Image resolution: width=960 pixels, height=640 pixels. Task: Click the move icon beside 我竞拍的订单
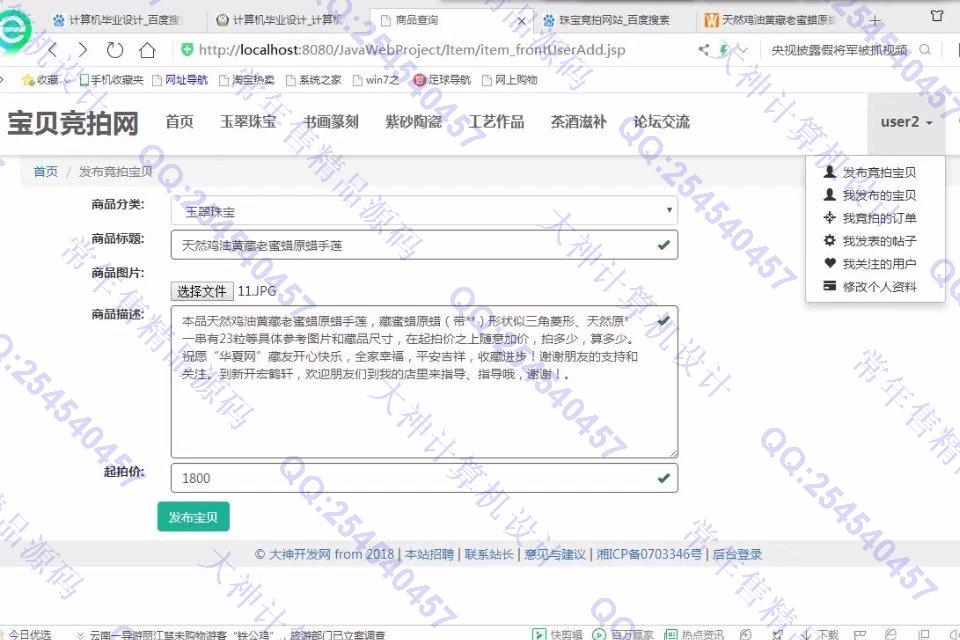pos(830,217)
